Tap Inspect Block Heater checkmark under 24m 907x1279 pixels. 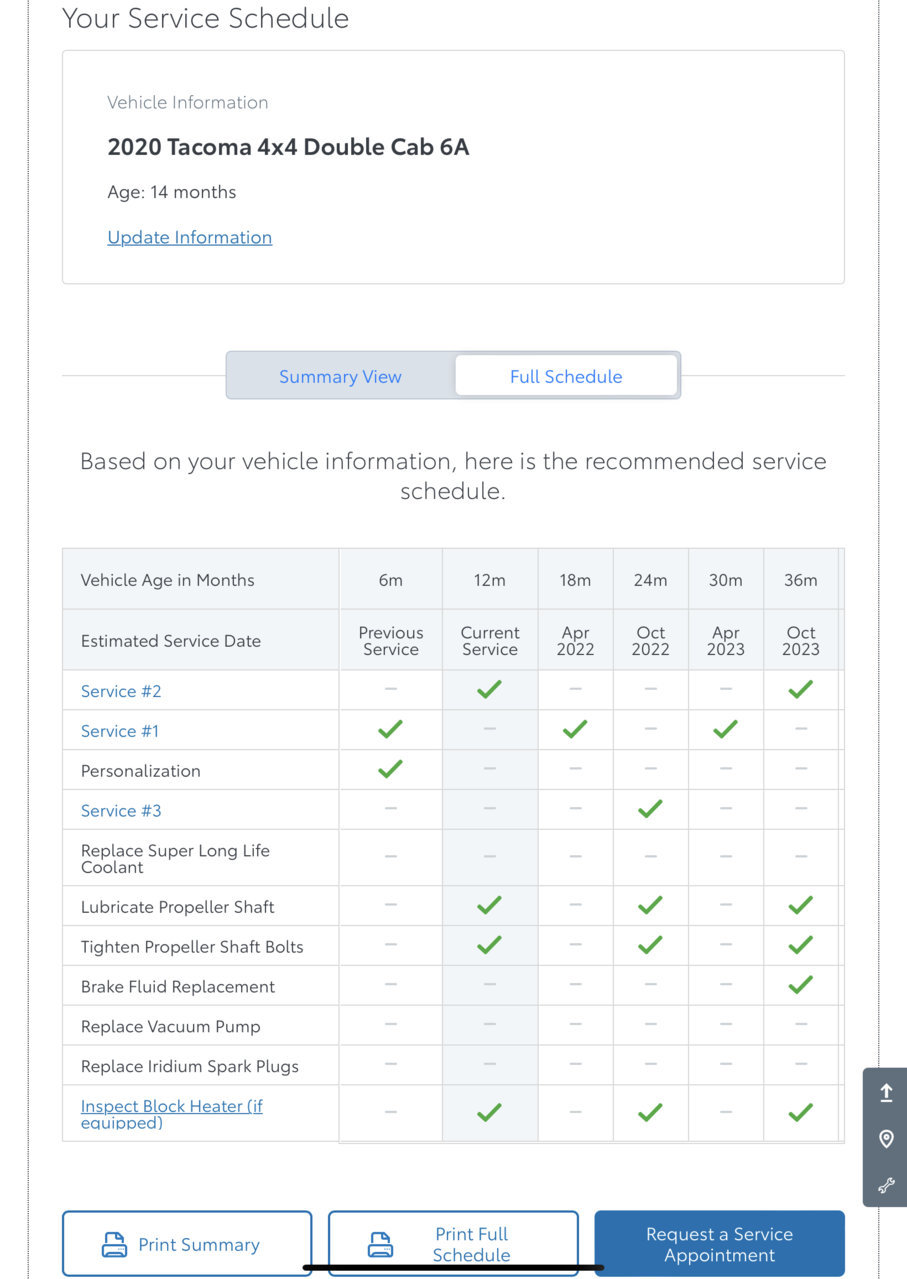point(650,1112)
